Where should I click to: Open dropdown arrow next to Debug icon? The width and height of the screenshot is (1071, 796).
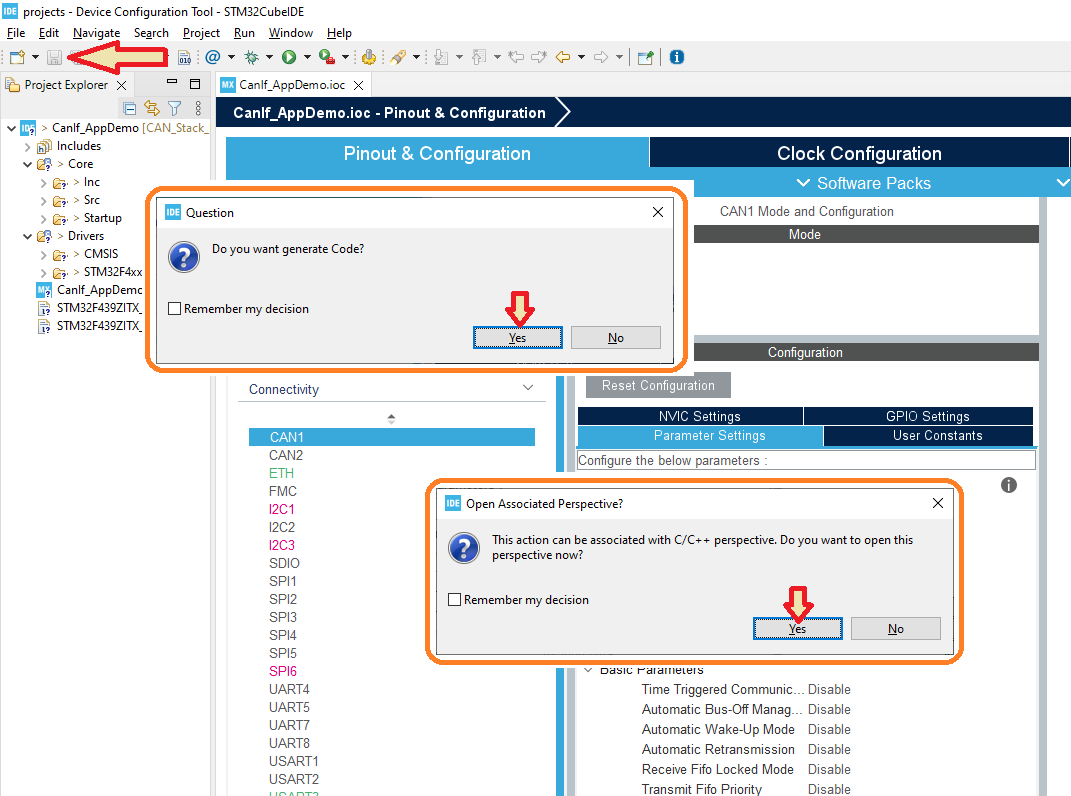pos(269,57)
